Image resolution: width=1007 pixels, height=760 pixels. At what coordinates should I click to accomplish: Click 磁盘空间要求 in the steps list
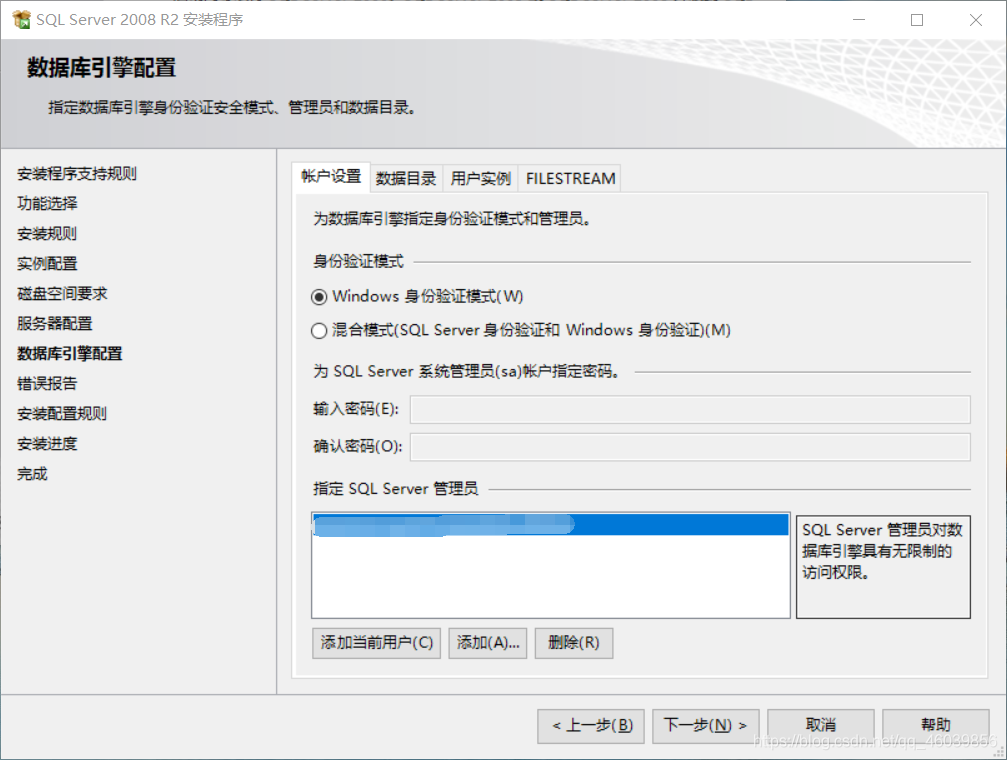coord(62,294)
